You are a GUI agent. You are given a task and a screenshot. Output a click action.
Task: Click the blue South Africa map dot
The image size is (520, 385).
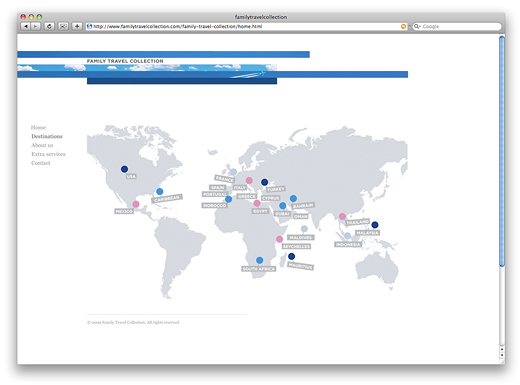tap(259, 260)
